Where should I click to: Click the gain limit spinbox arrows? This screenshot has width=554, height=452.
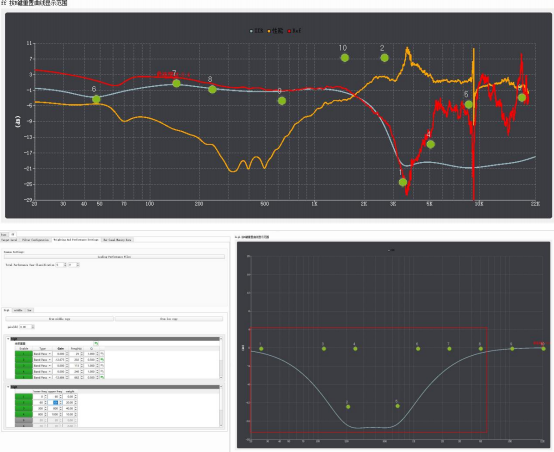click(33, 327)
